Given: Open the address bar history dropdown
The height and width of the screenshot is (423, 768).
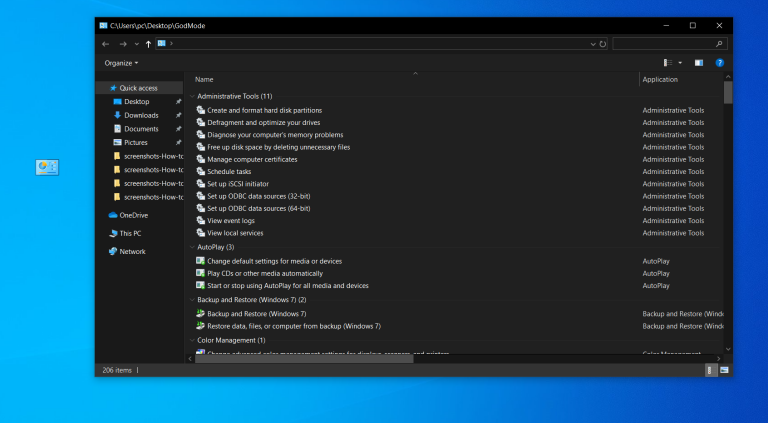Looking at the screenshot, I should [x=592, y=44].
